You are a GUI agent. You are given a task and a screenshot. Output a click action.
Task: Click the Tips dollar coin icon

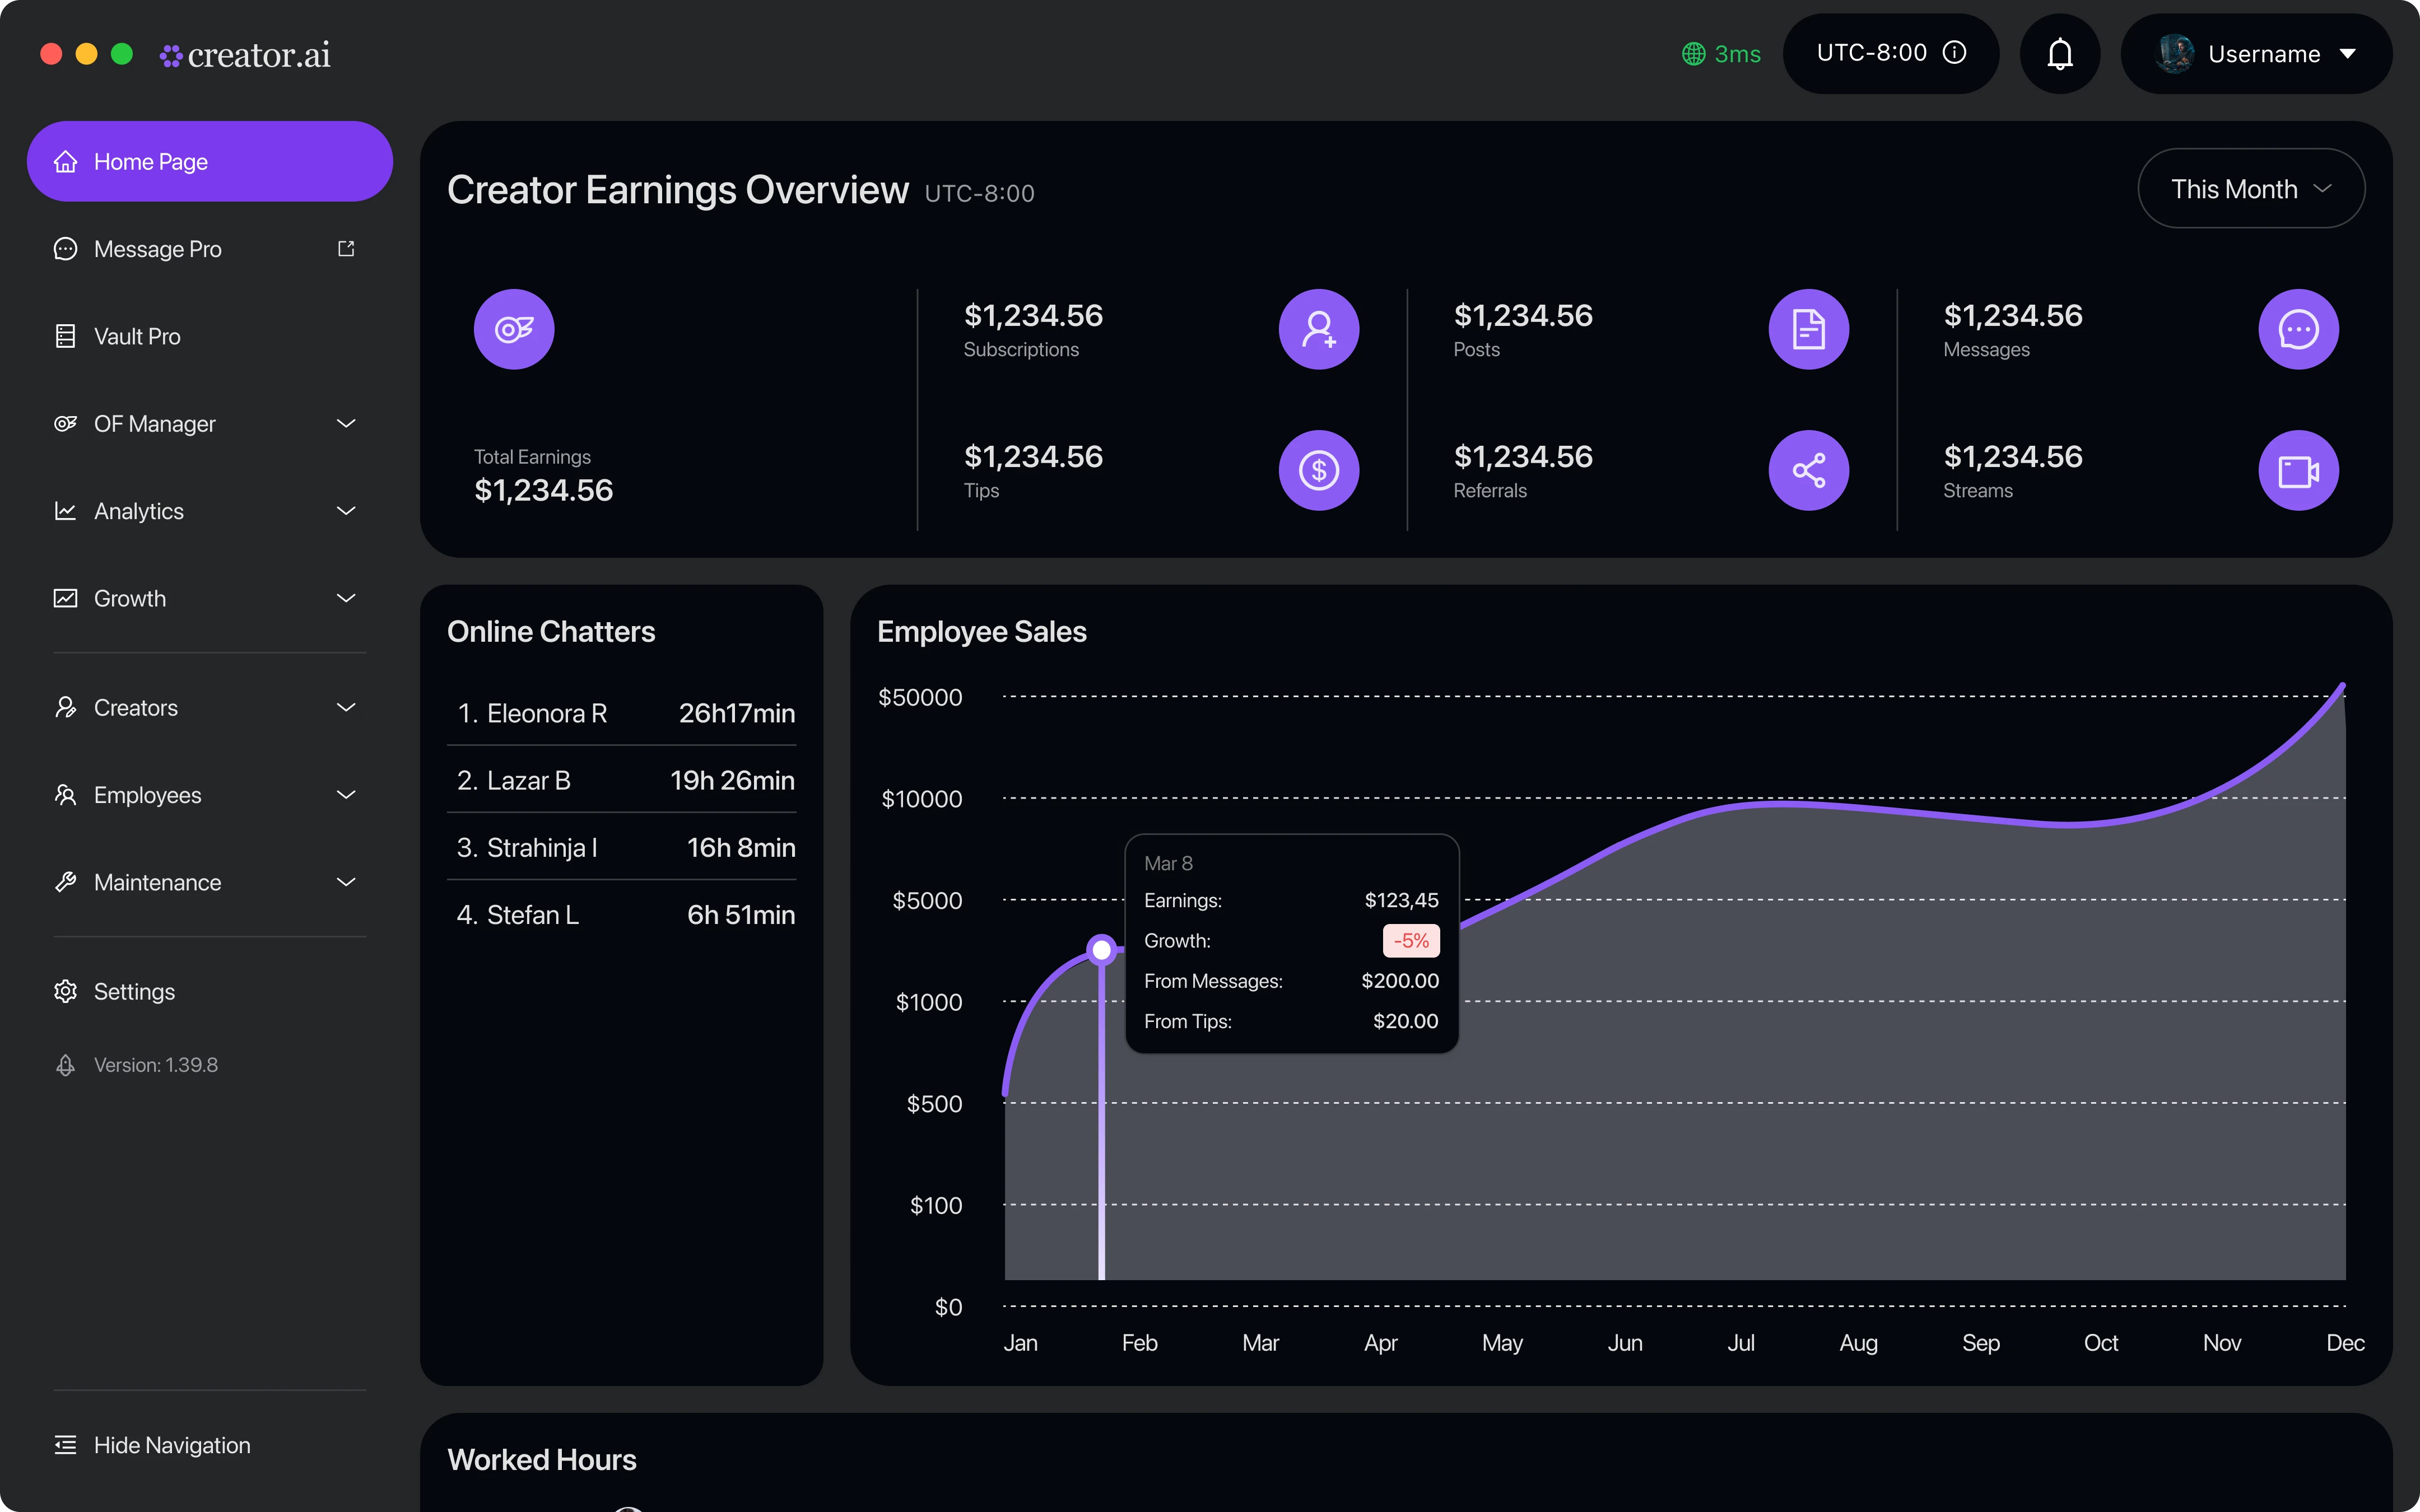[x=1318, y=470]
